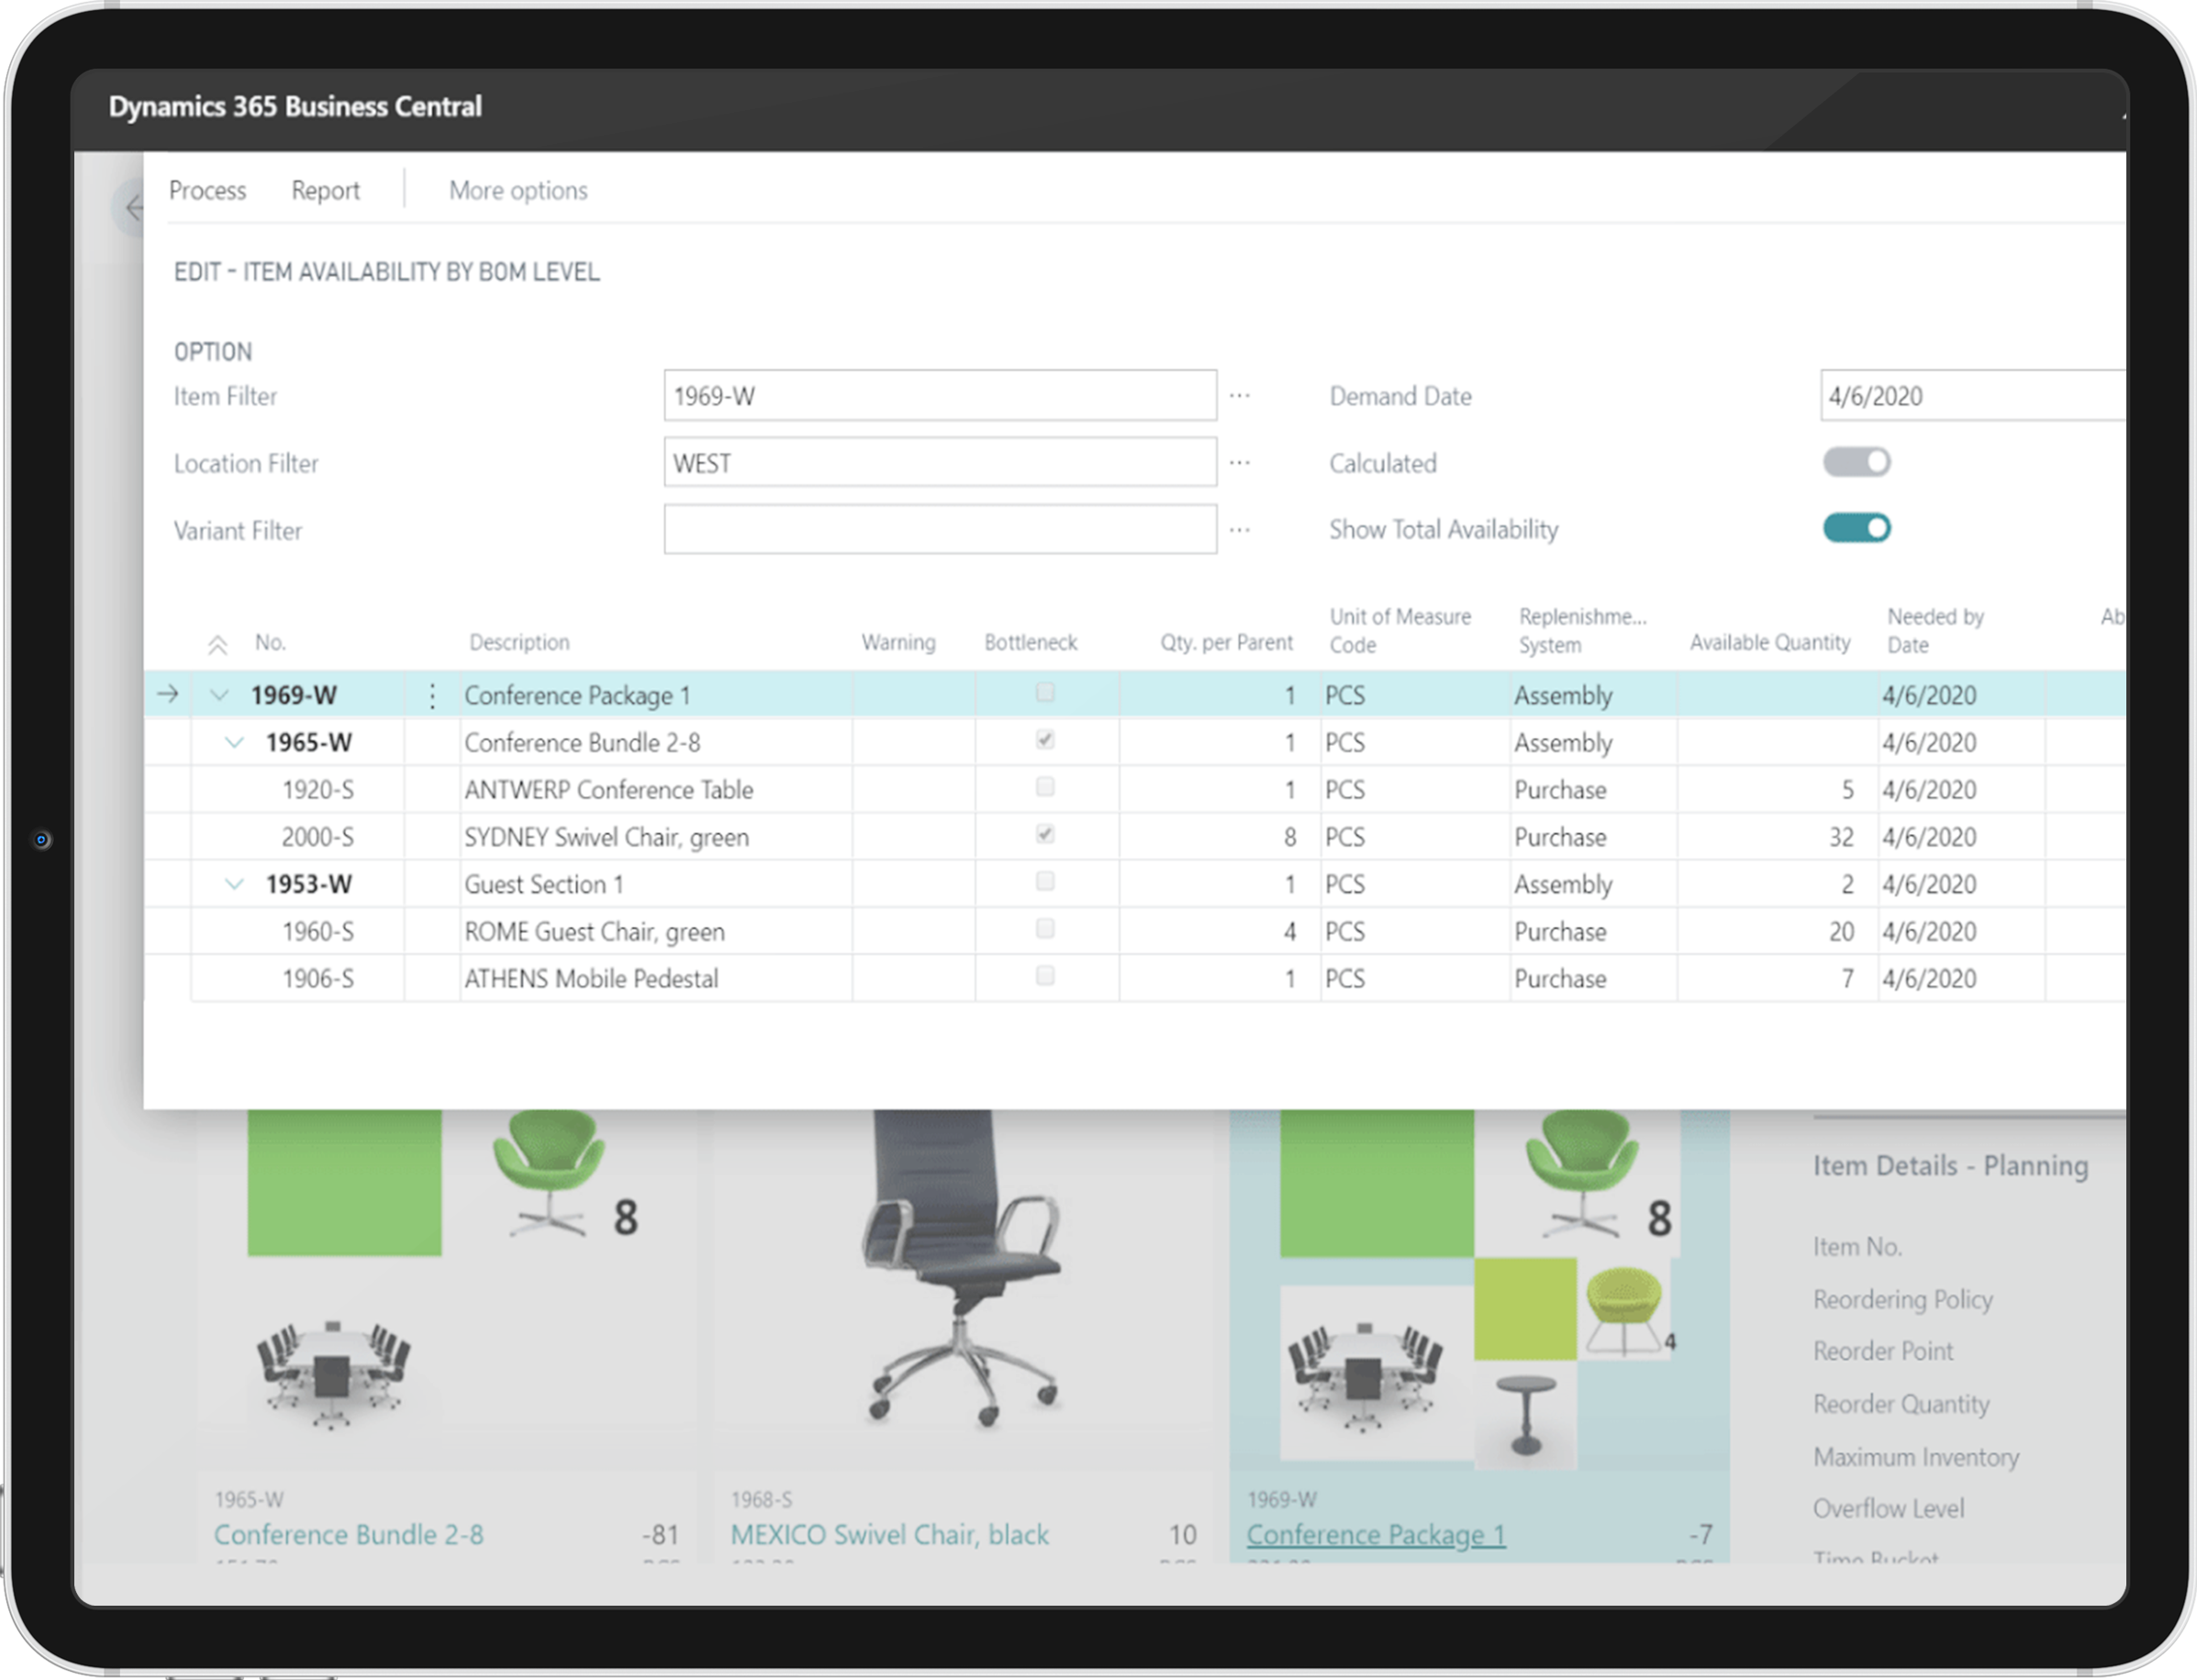Image resolution: width=2197 pixels, height=1680 pixels.
Task: Select the 1960-S row number
Action: (317, 932)
